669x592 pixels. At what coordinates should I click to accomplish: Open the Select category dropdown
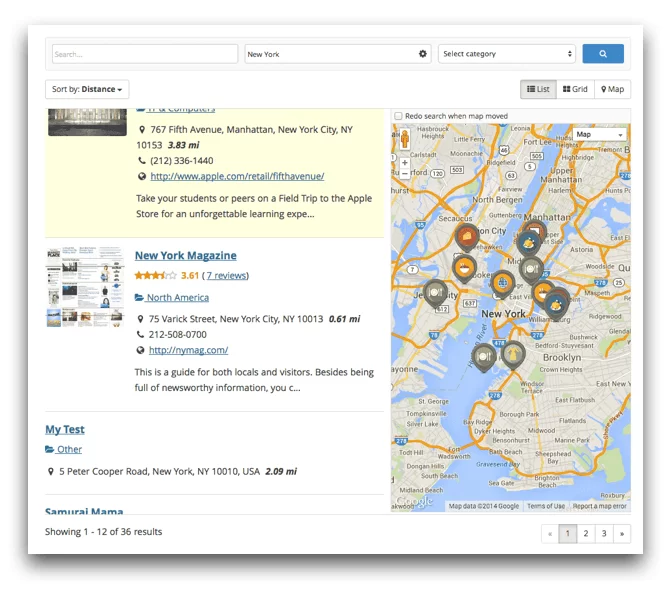(x=508, y=54)
